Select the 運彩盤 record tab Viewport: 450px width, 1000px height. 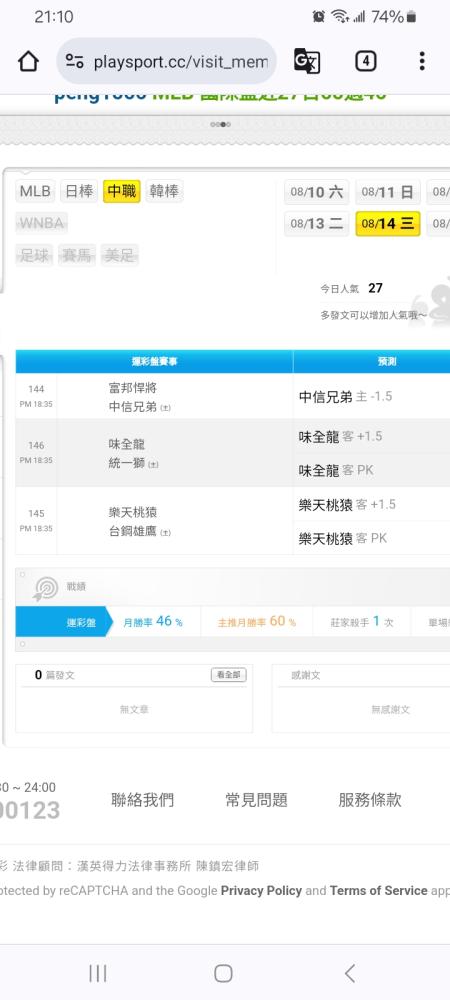[64, 622]
